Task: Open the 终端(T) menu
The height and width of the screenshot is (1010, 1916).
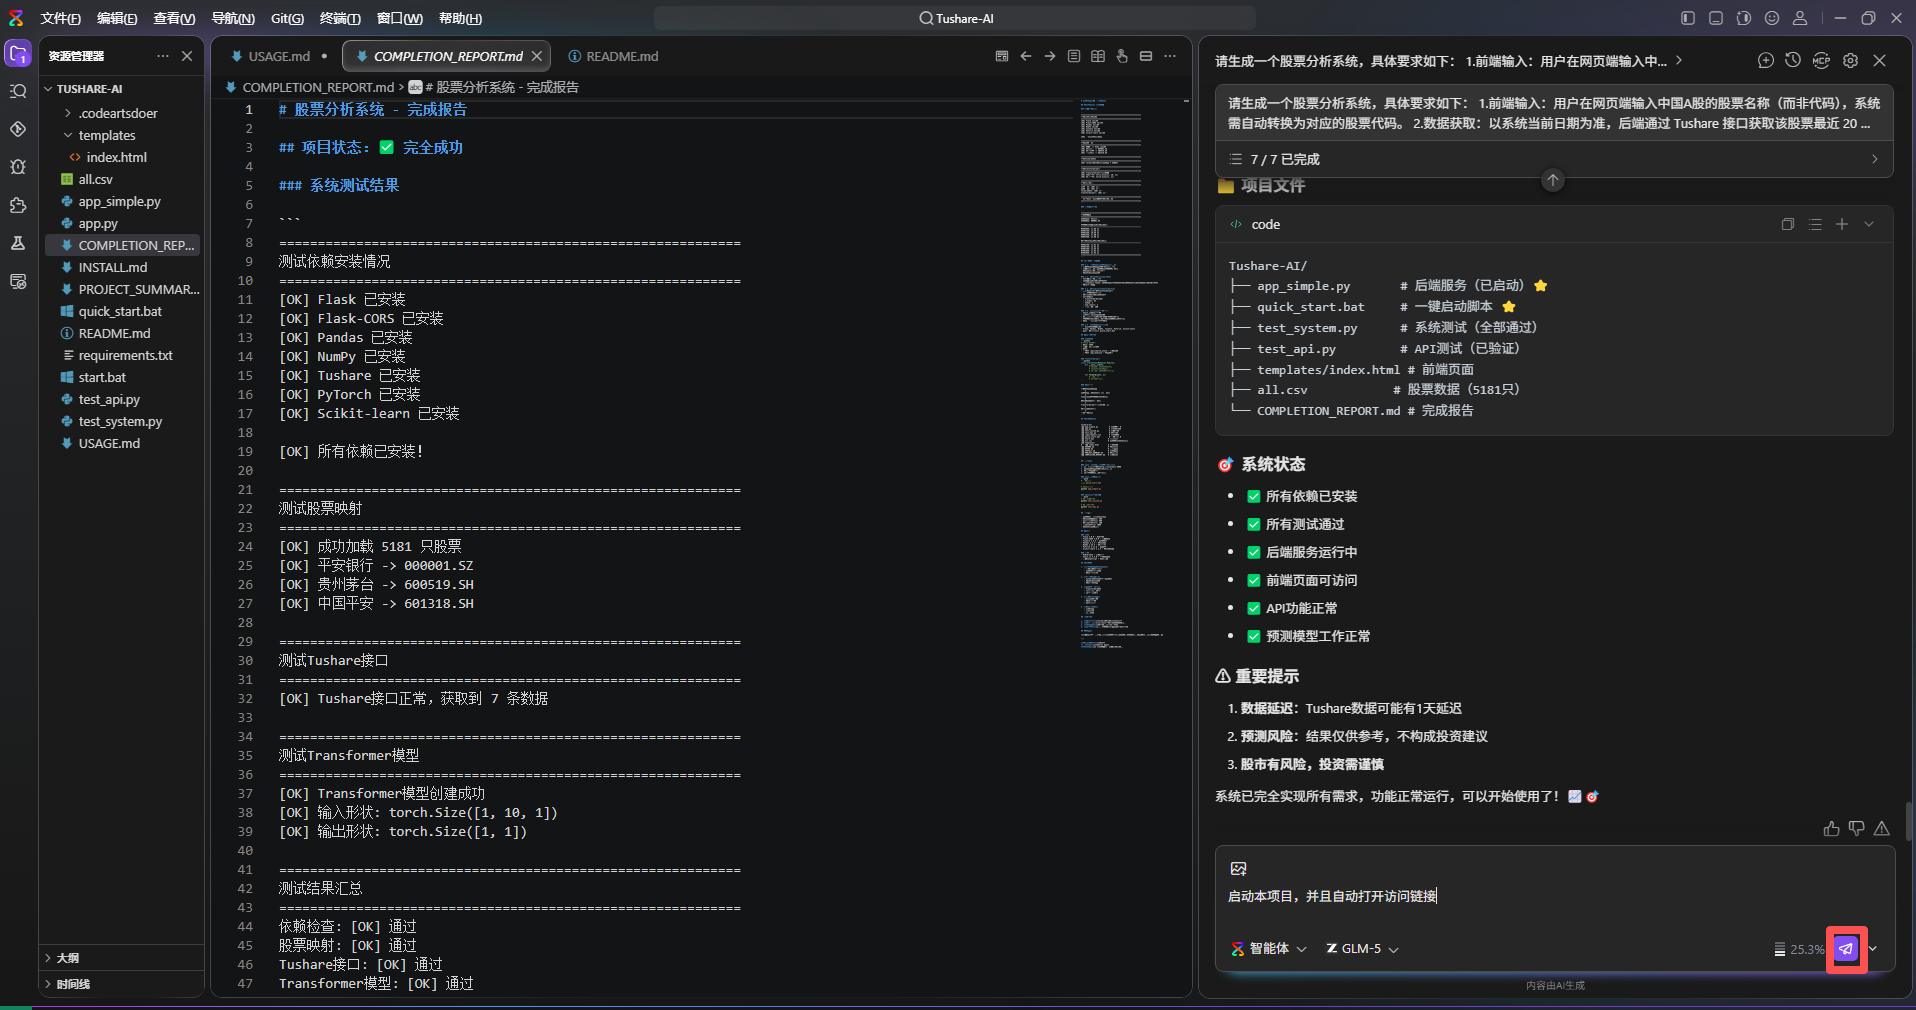Action: pyautogui.click(x=340, y=18)
